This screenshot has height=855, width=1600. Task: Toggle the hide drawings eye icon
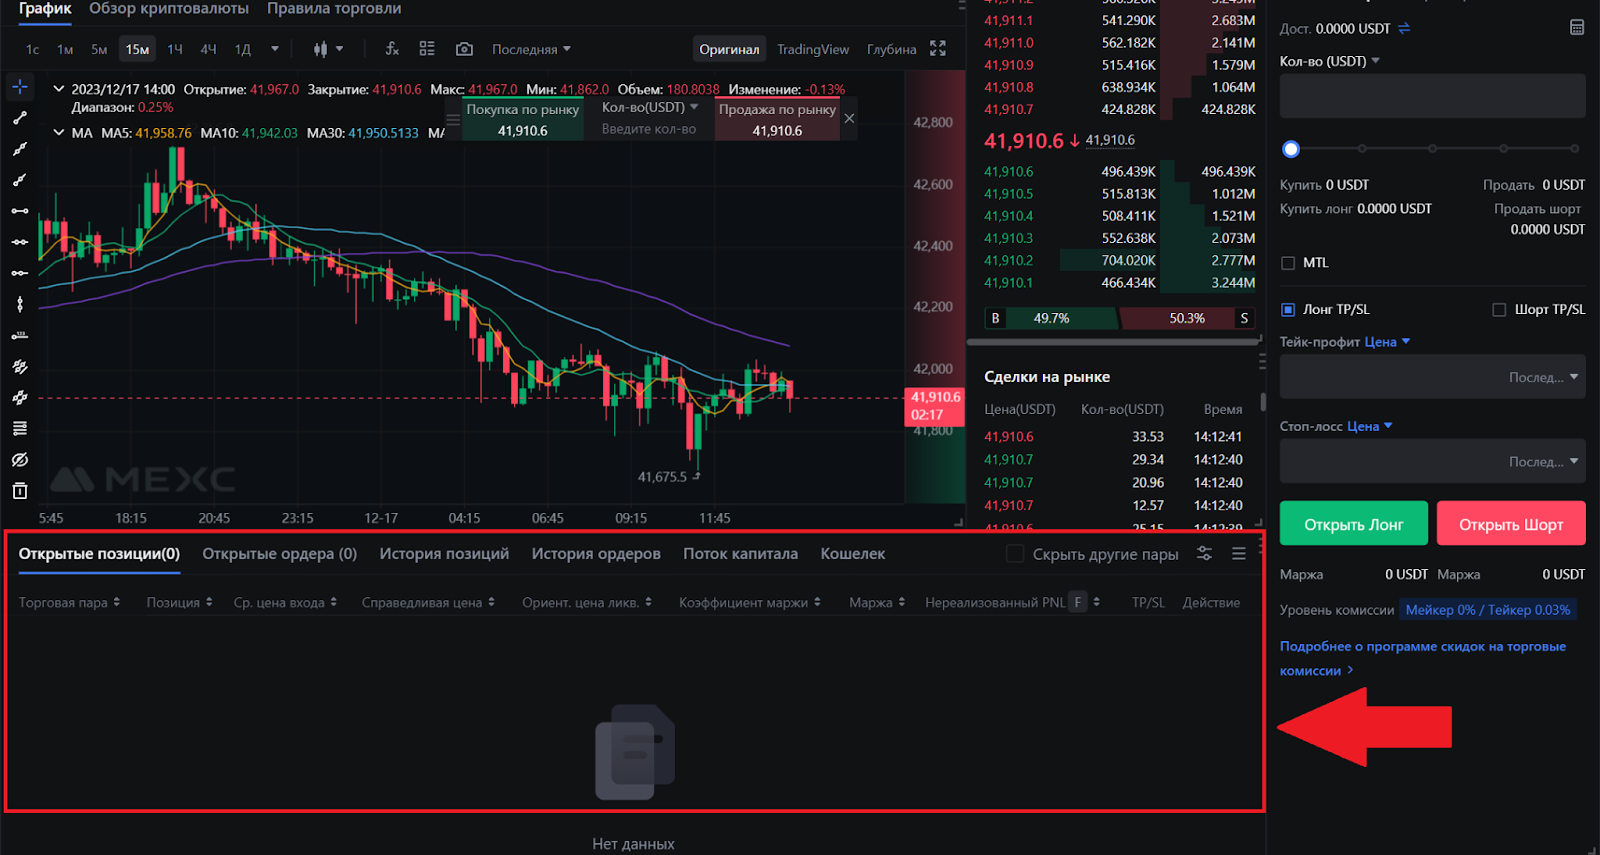(x=20, y=460)
